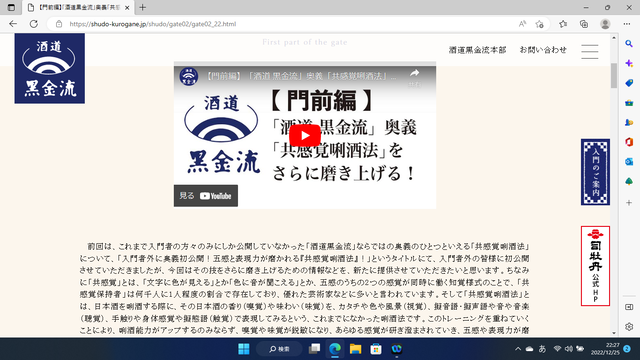Screen dimensions: 640x360
Task: Open Task View on taskbar
Action: click(x=314, y=349)
